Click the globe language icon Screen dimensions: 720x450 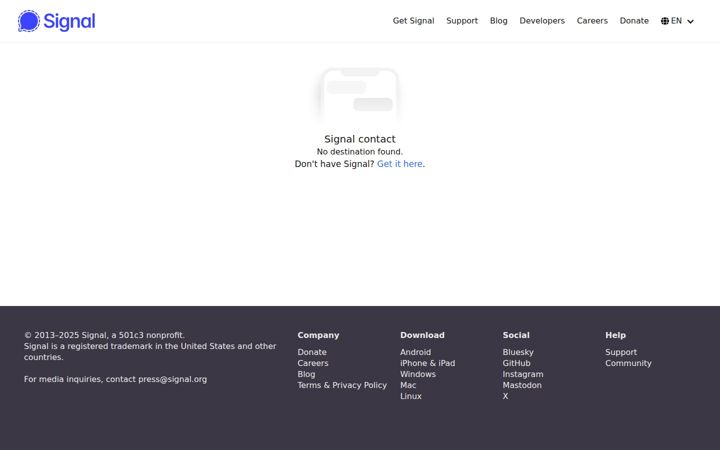664,21
